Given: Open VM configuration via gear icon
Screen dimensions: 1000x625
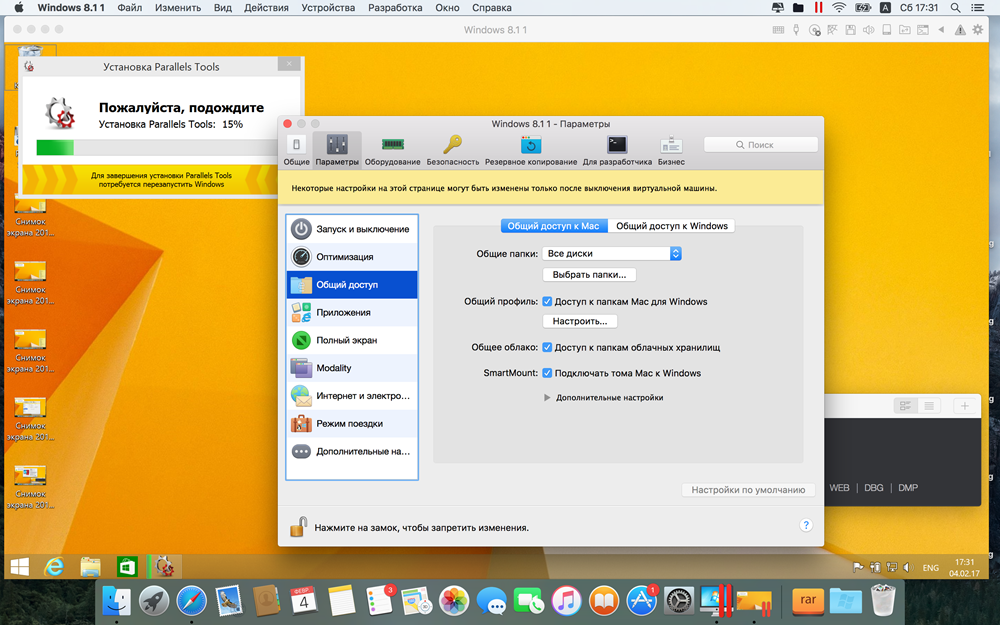Looking at the screenshot, I should pyautogui.click(x=978, y=30).
